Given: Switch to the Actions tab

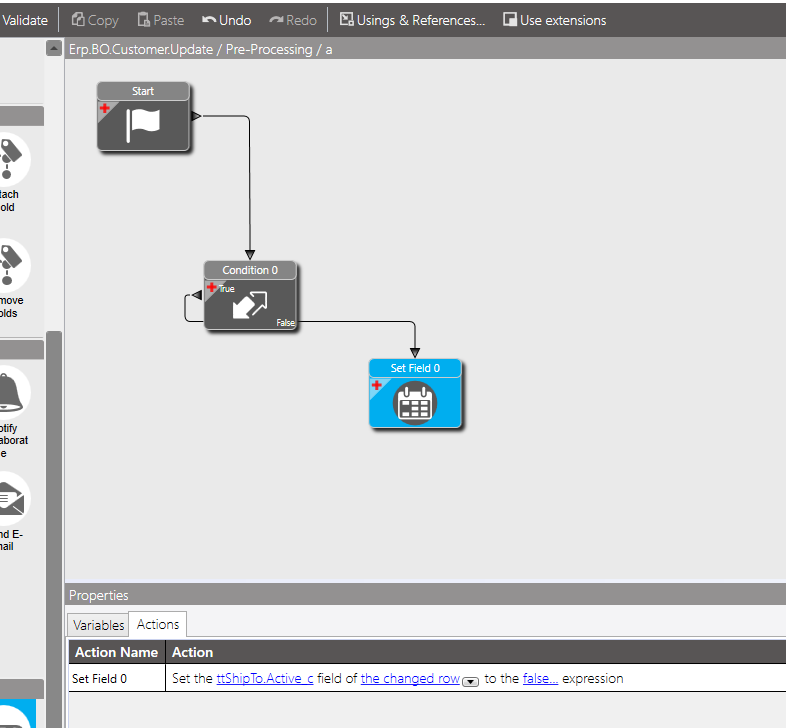Looking at the screenshot, I should tap(158, 624).
